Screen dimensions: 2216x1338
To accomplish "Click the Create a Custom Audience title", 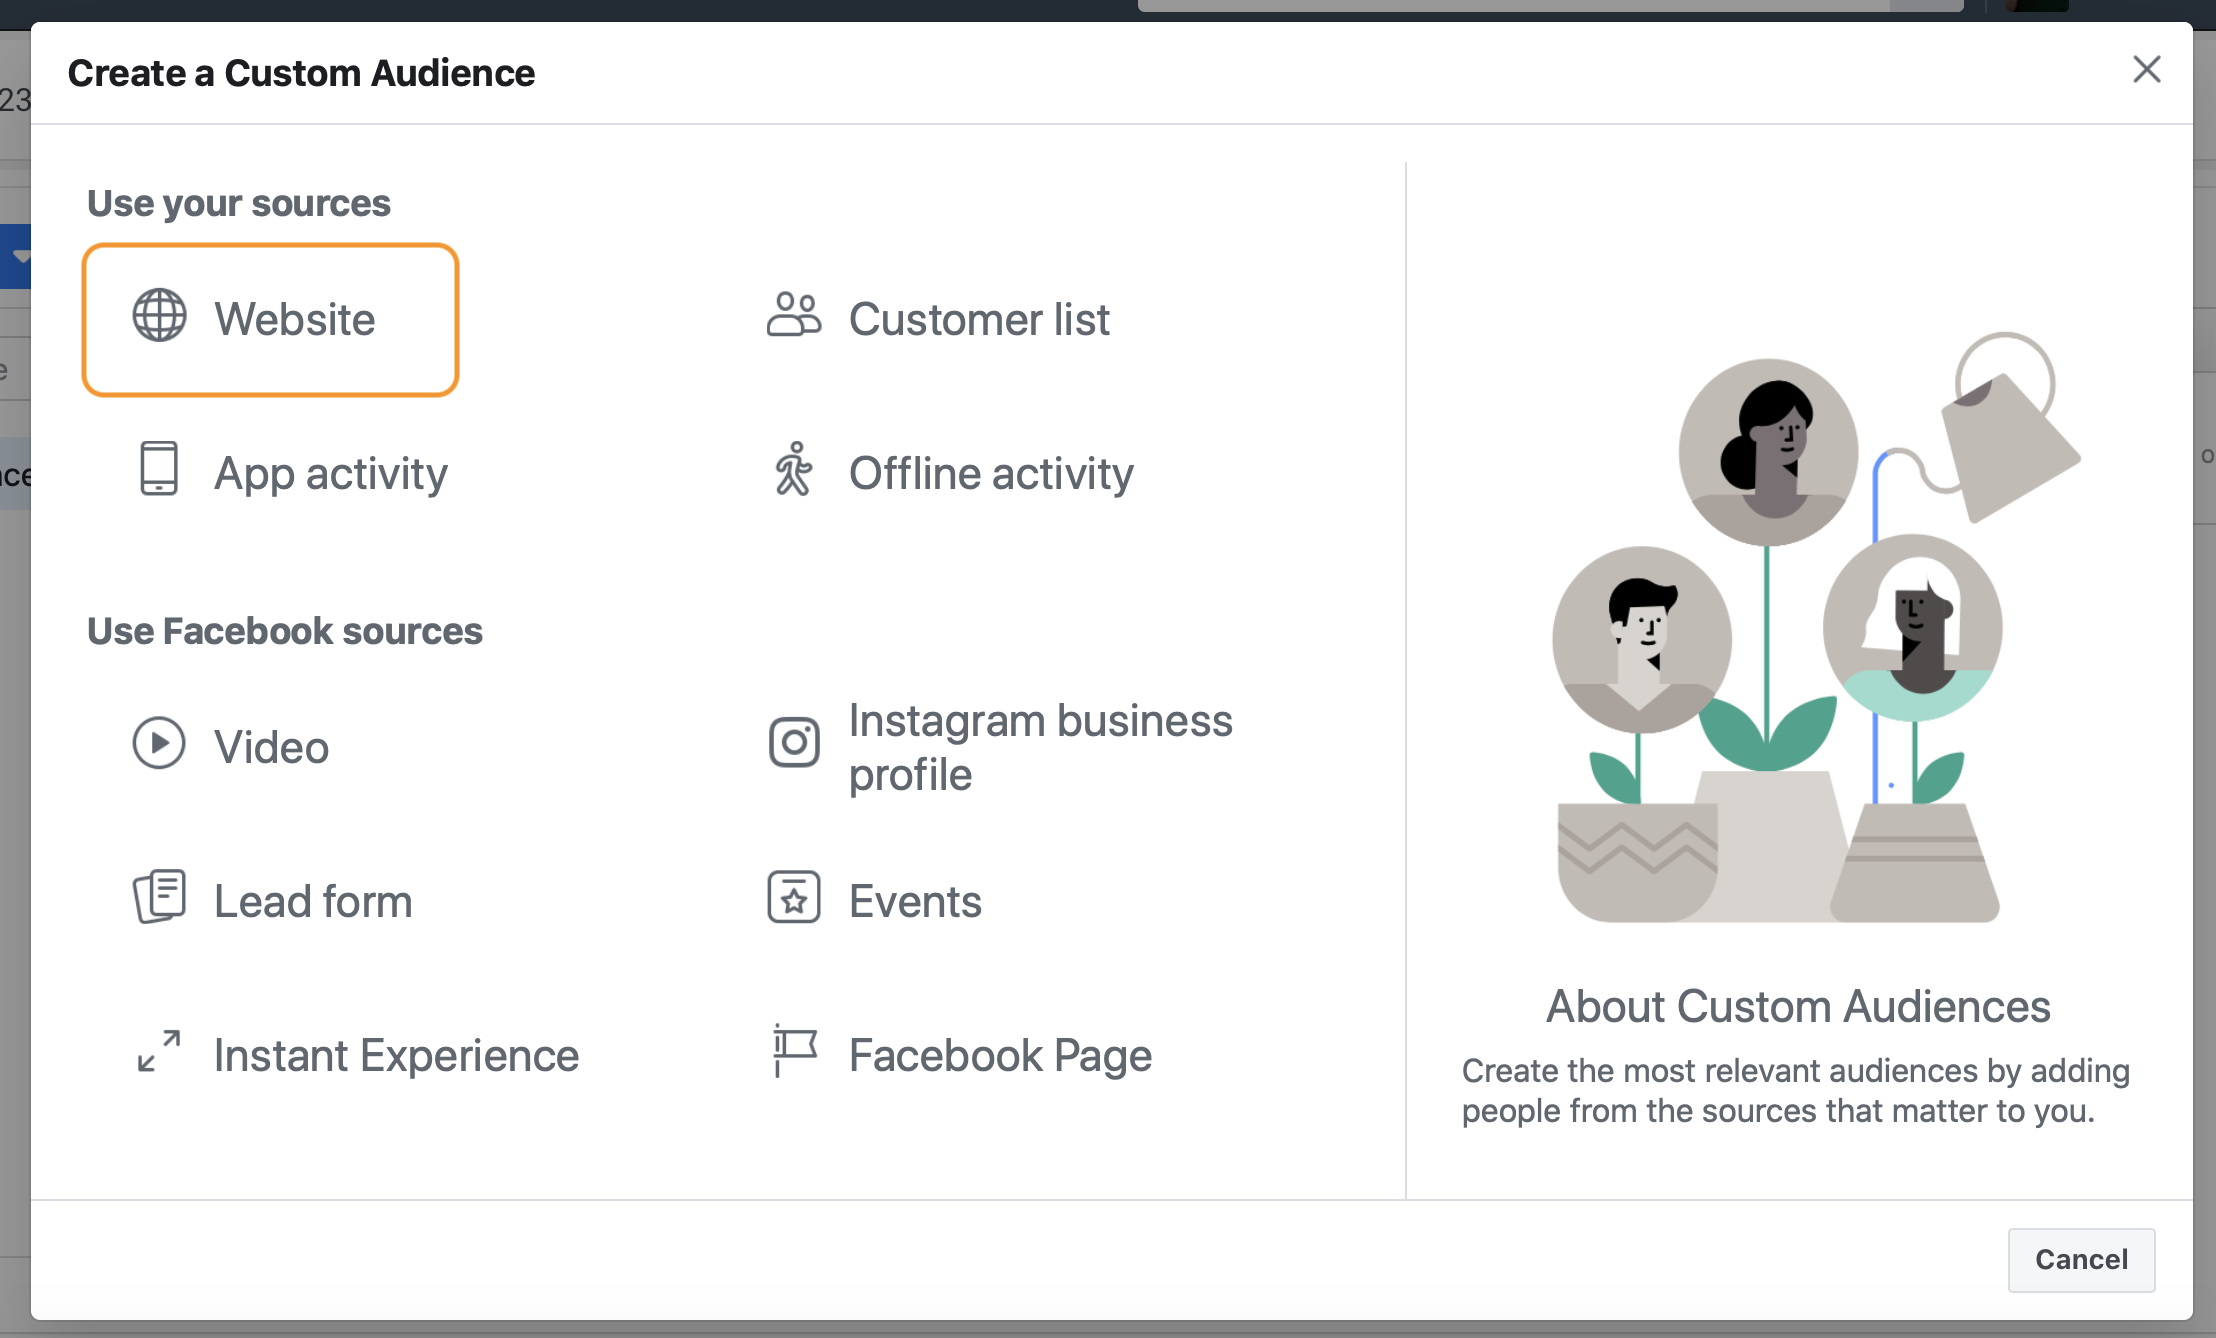I will coord(301,73).
